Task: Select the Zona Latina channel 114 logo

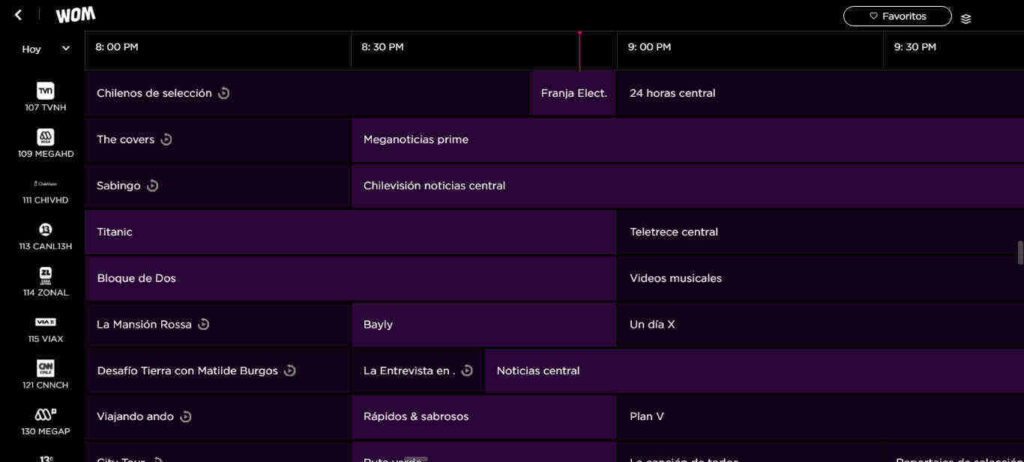Action: [x=45, y=275]
